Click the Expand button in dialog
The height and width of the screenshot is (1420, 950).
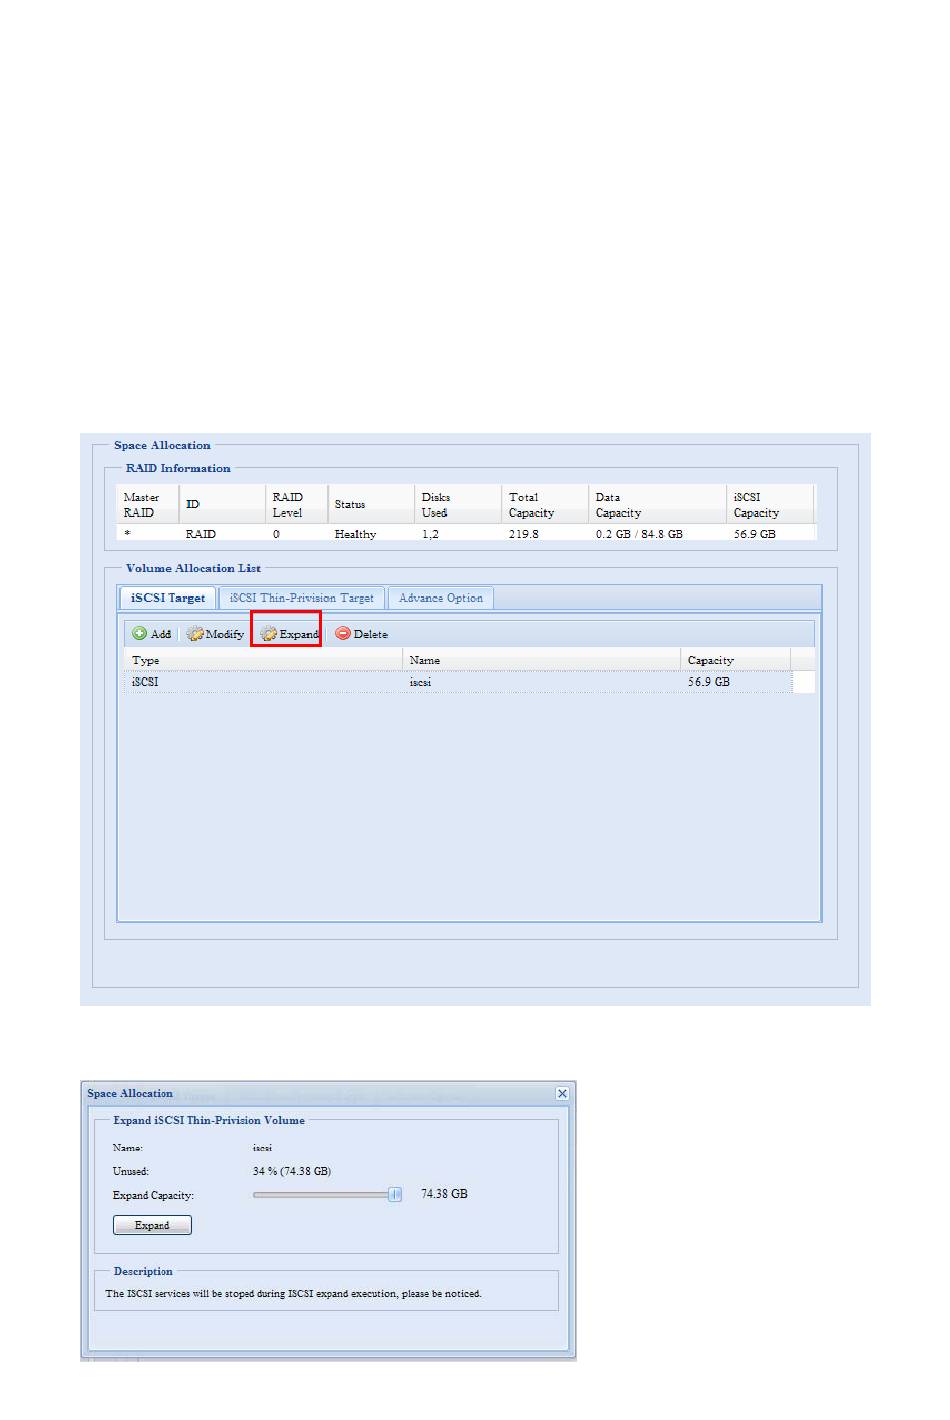pos(152,1225)
